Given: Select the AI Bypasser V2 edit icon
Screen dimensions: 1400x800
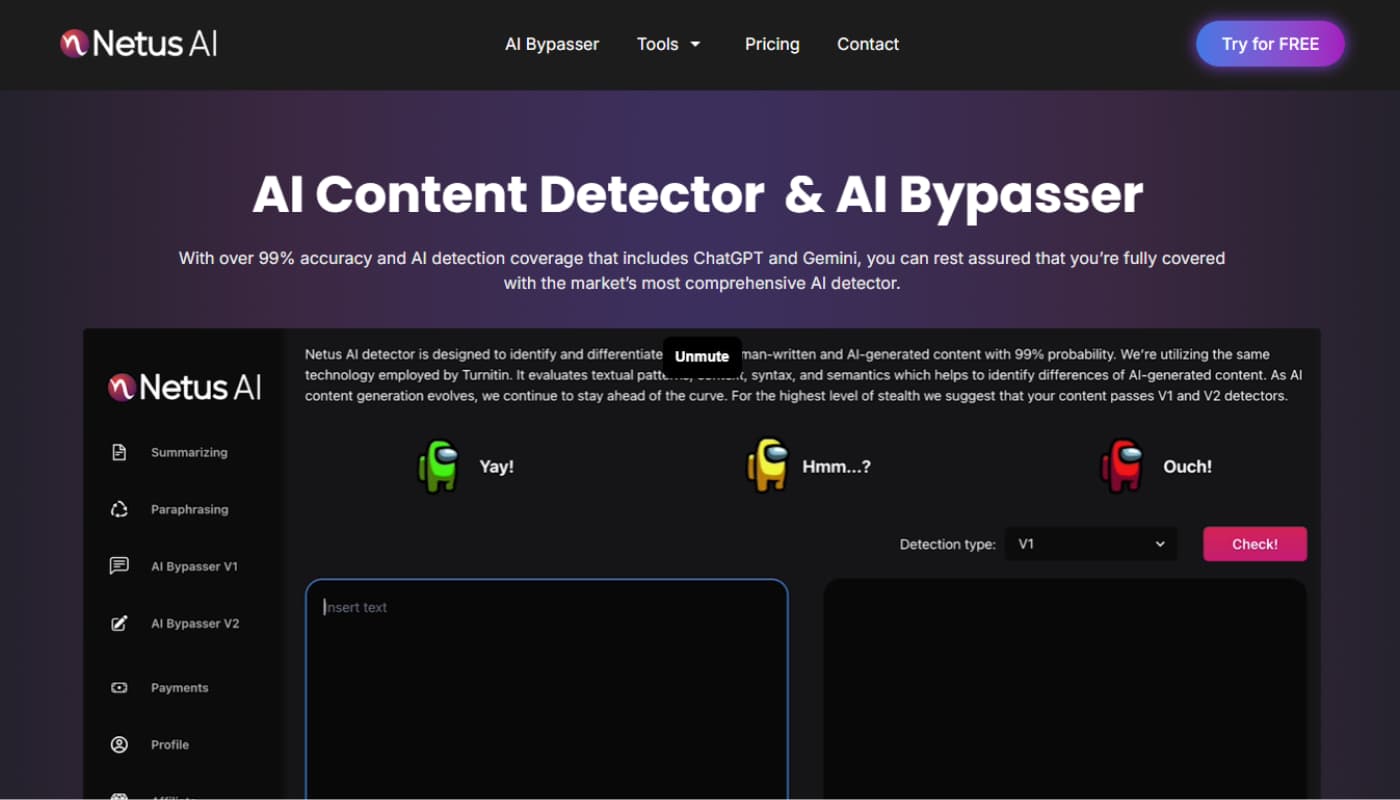Looking at the screenshot, I should 119,623.
